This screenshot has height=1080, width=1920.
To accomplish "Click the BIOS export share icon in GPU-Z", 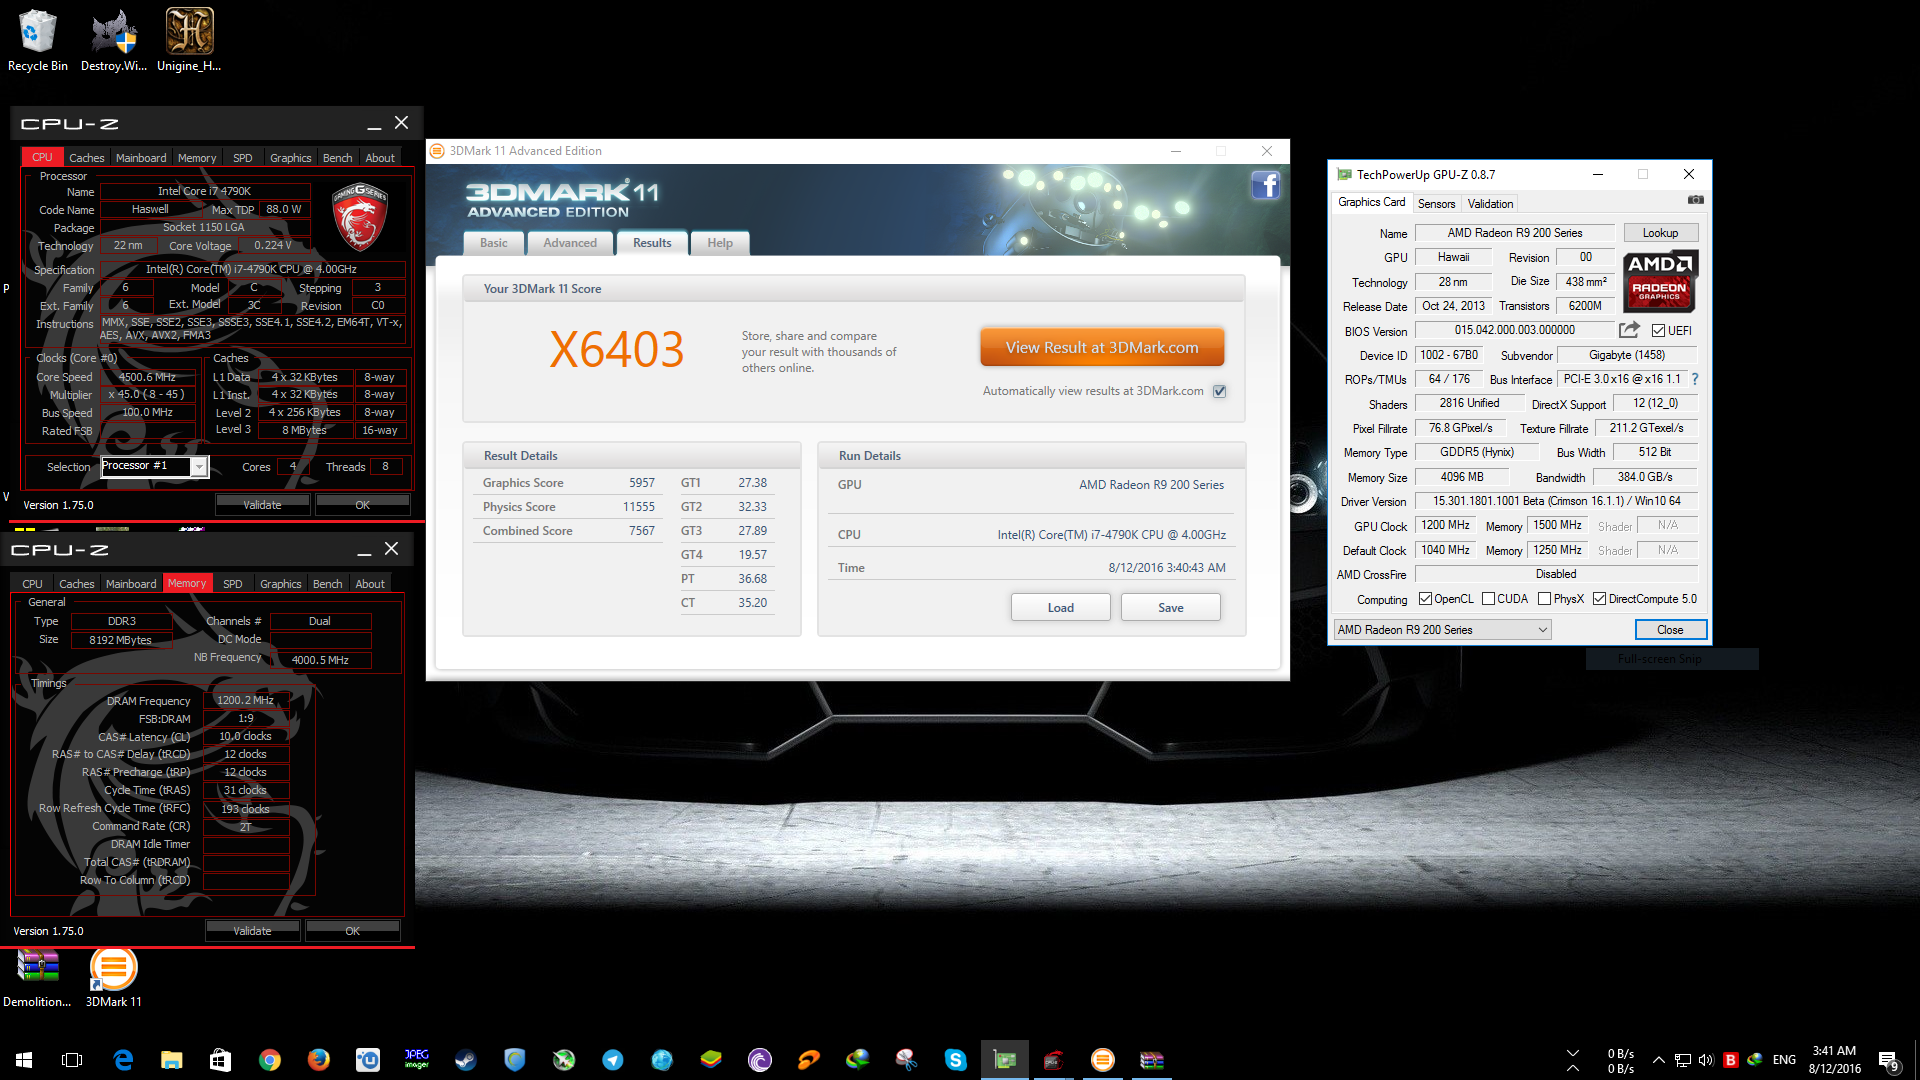I will pos(1629,330).
